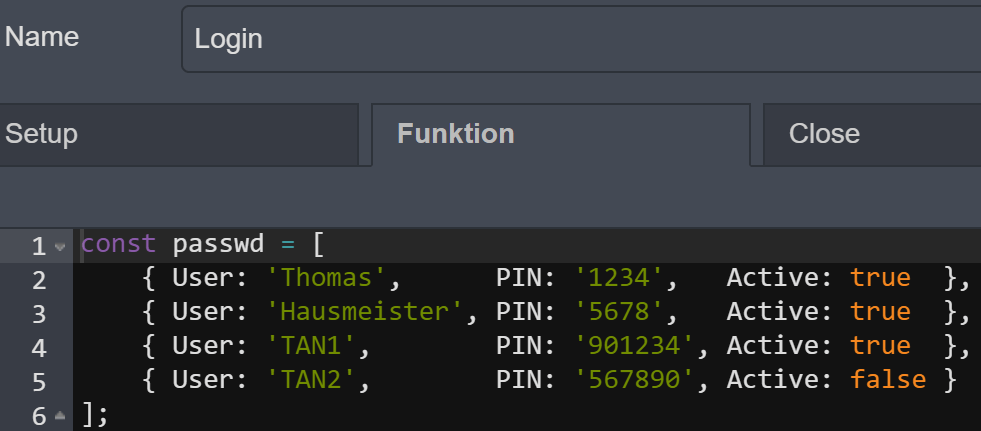Click the false value for TAN2's Active
Viewport: 981px width, 431px height.
pos(887,381)
